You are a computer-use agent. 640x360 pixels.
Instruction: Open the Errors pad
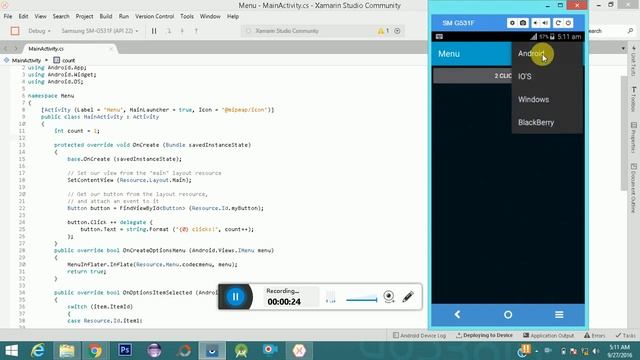pos(594,336)
